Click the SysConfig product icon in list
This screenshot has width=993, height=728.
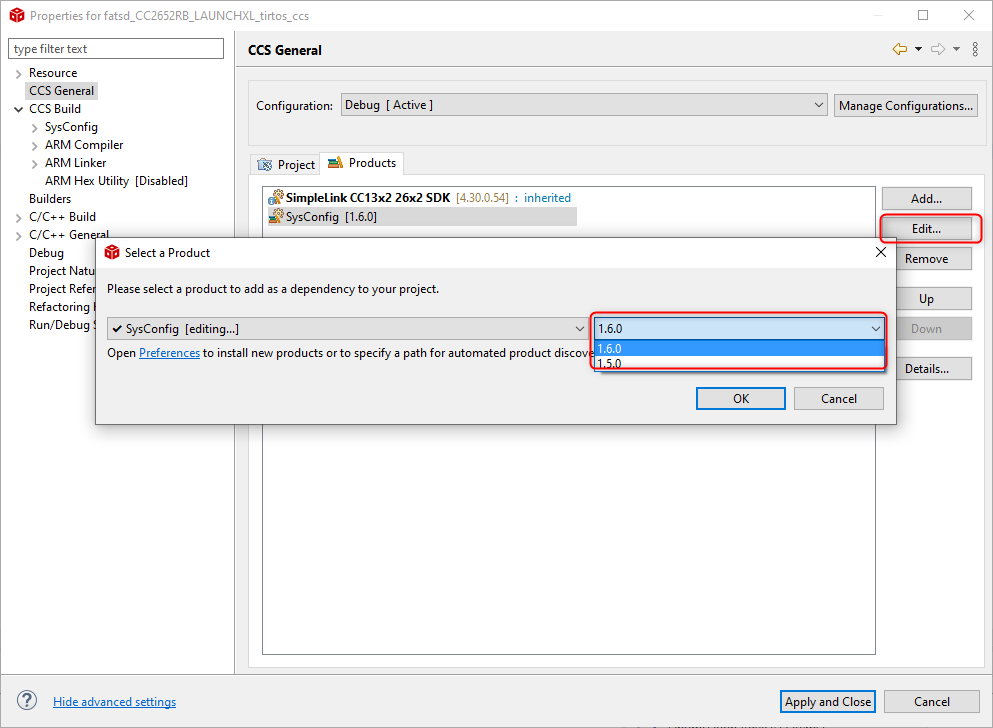click(x=275, y=216)
